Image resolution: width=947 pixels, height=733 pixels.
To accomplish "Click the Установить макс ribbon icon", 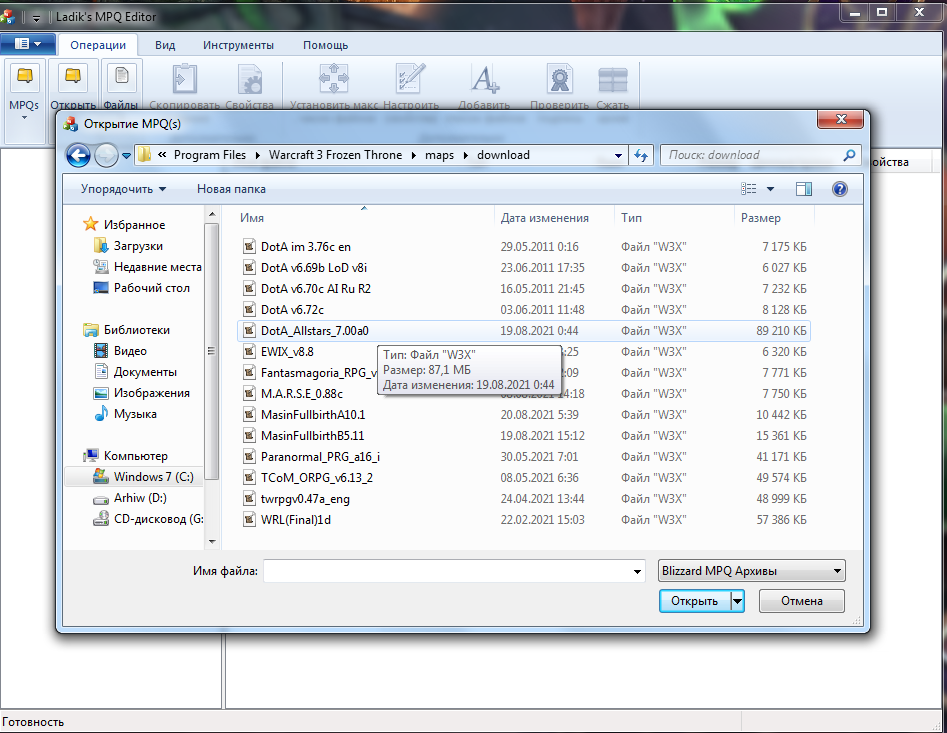I will tap(334, 78).
